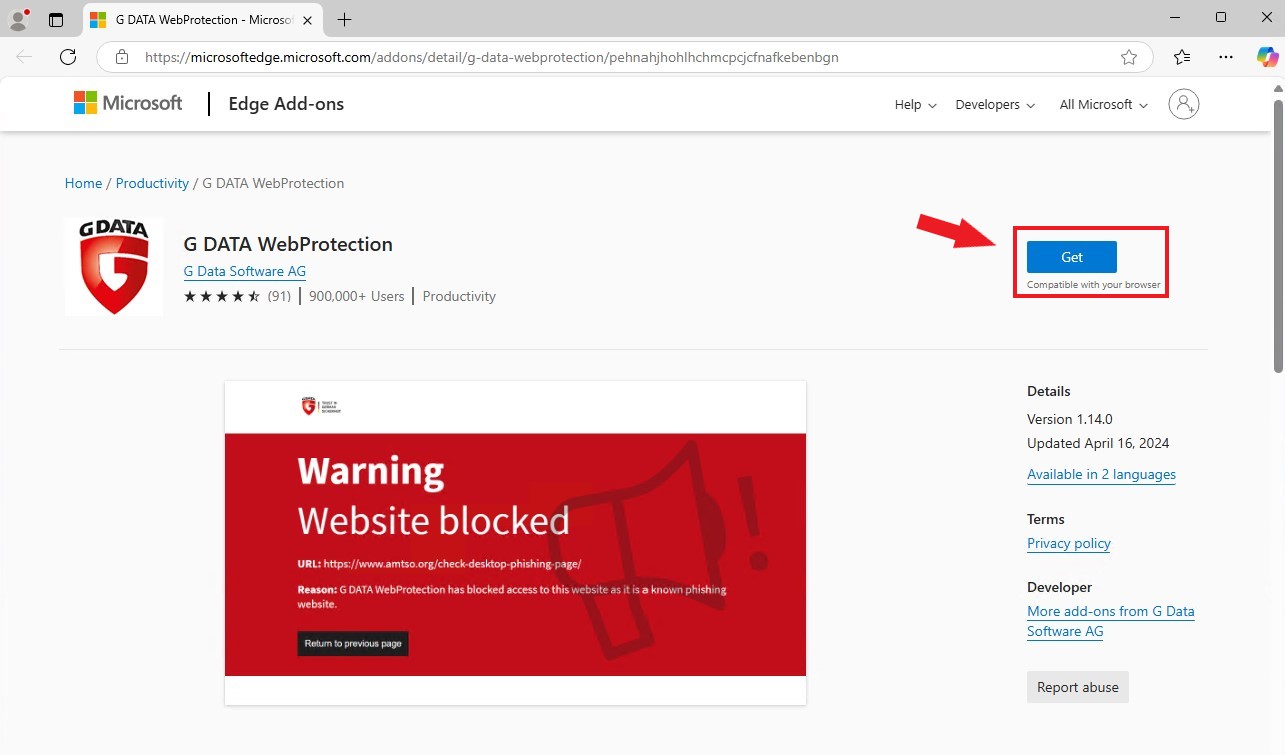Click the Version 1.14.0 text
Screen dimensions: 1285x755
(1070, 419)
